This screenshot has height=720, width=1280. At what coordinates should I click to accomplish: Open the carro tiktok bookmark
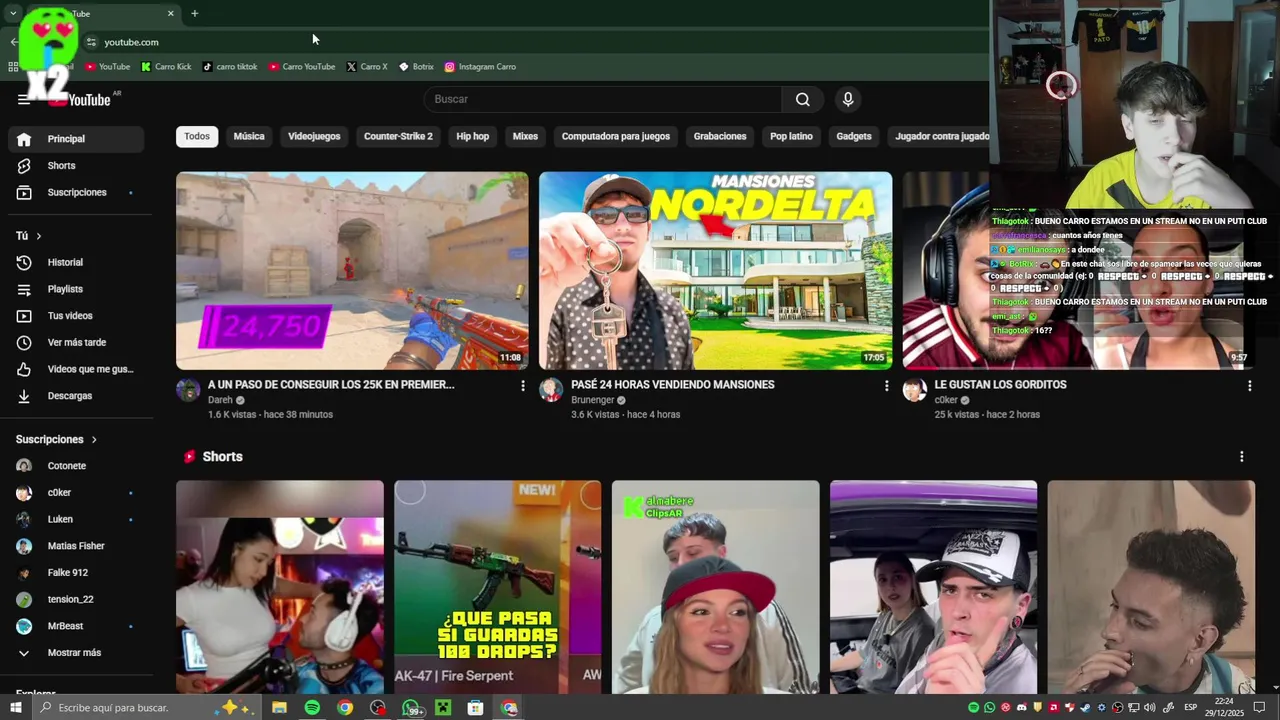tap(230, 67)
